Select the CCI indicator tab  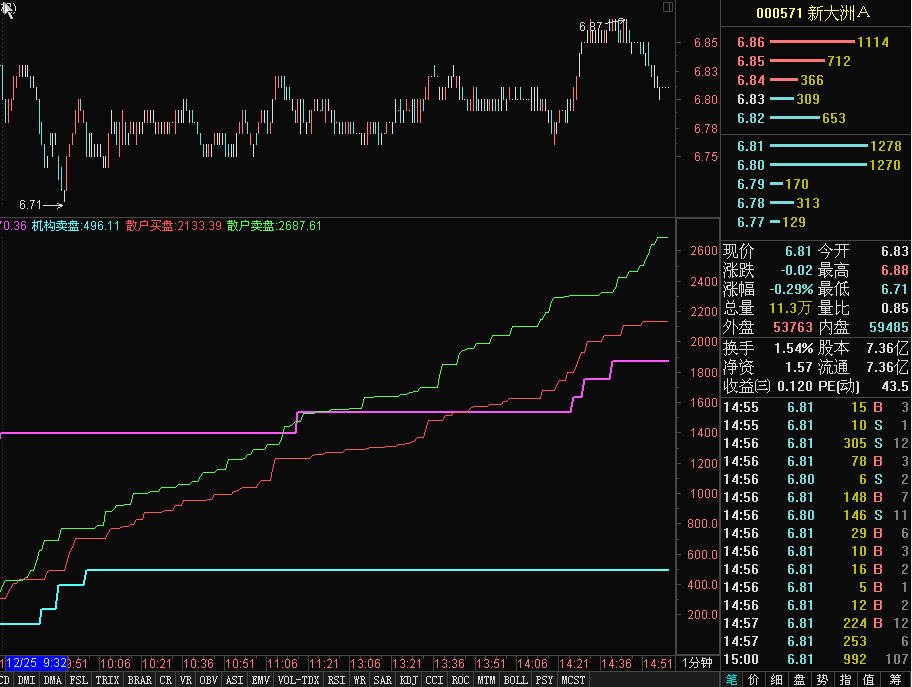[x=434, y=680]
